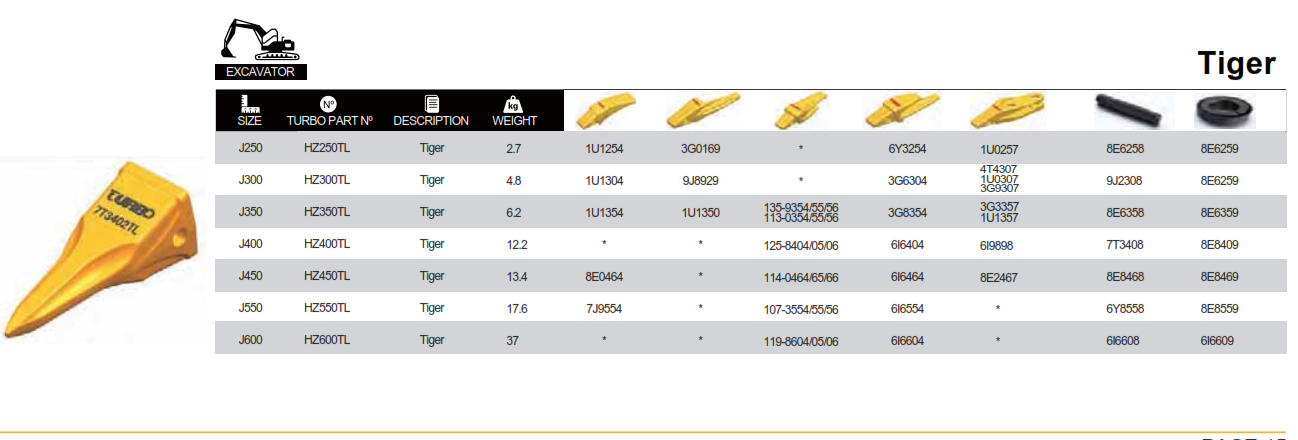Screen dimensions: 1298x440
Task: Click reference 3G8354
Action: point(907,213)
